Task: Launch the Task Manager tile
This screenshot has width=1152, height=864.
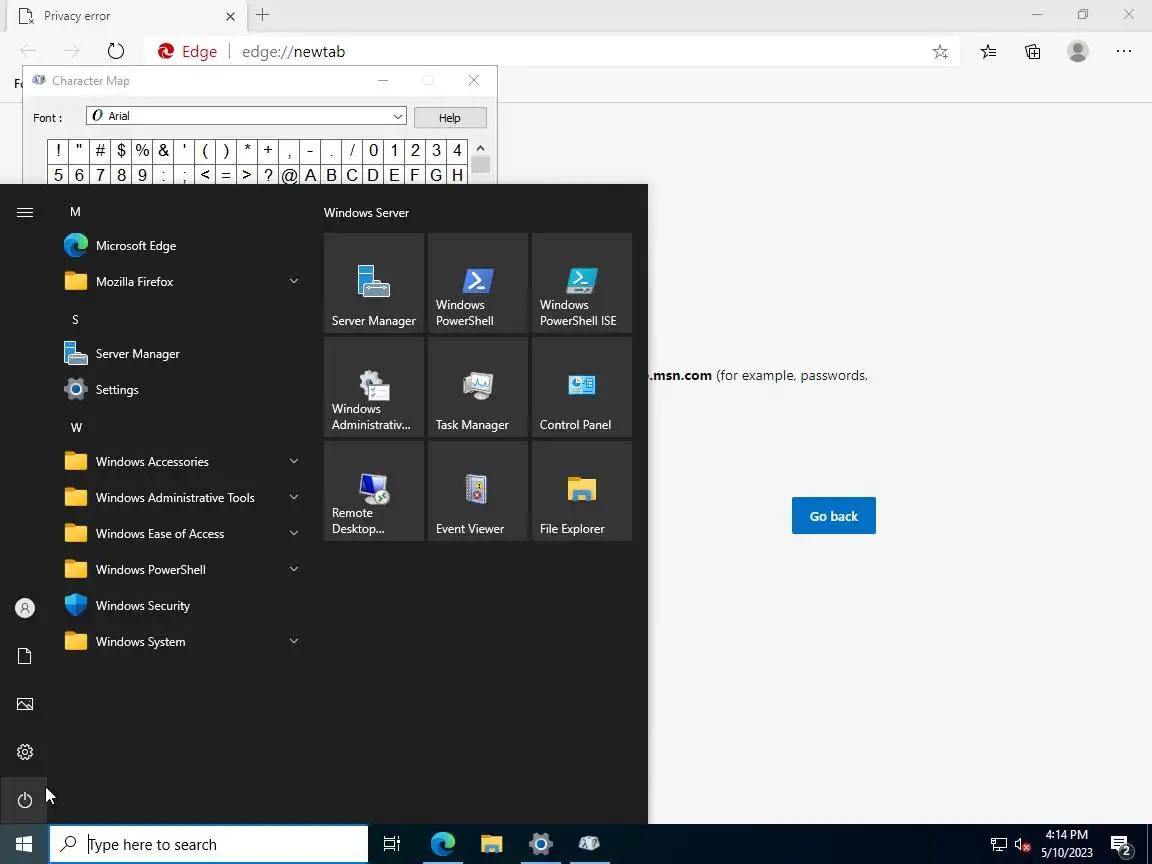Action: (478, 387)
